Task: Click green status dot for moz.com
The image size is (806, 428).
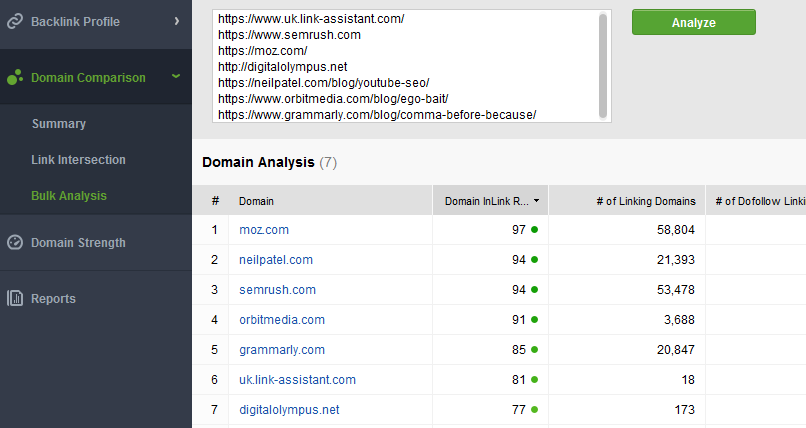Action: pyautogui.click(x=535, y=230)
